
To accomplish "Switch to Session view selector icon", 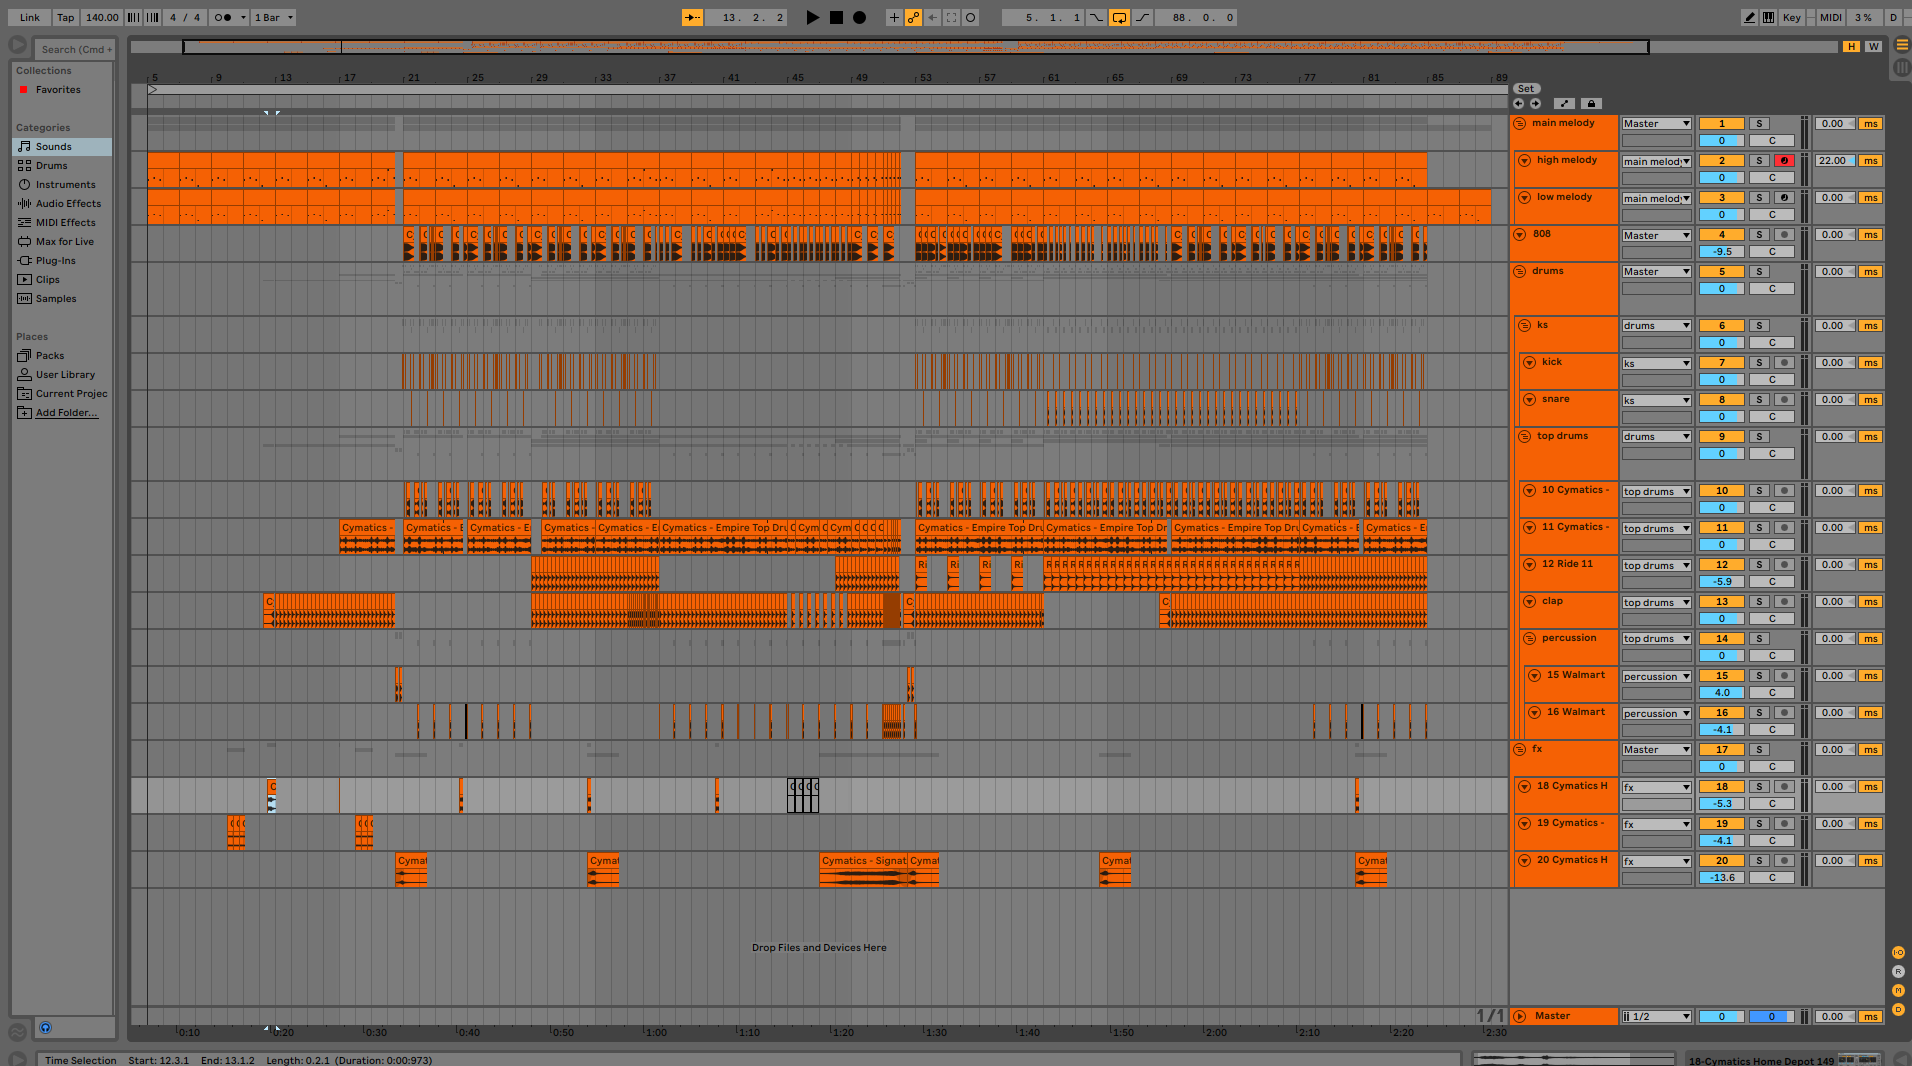I will click(x=1902, y=68).
